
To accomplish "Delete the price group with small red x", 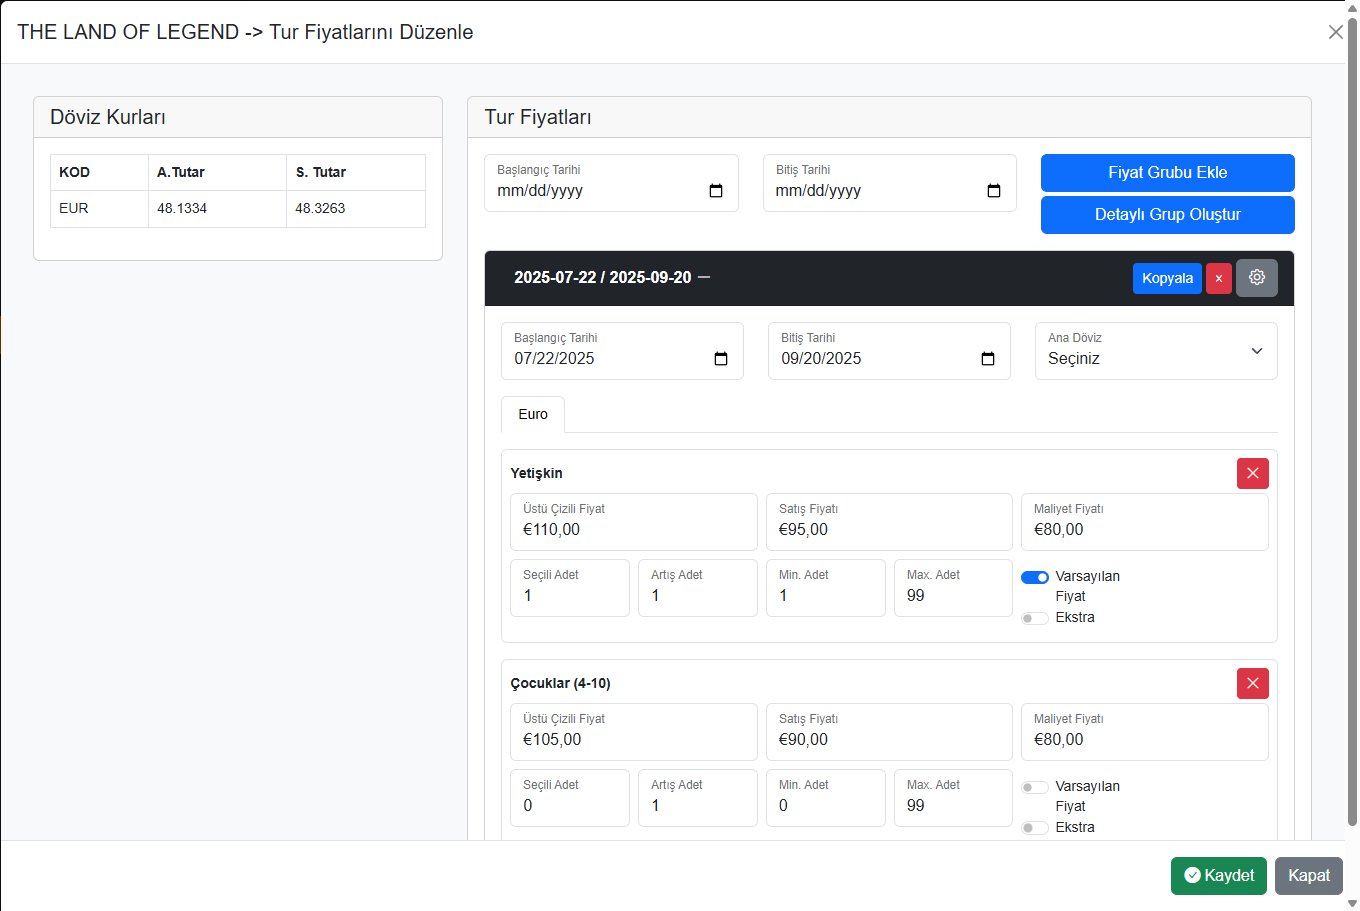I will [1218, 278].
